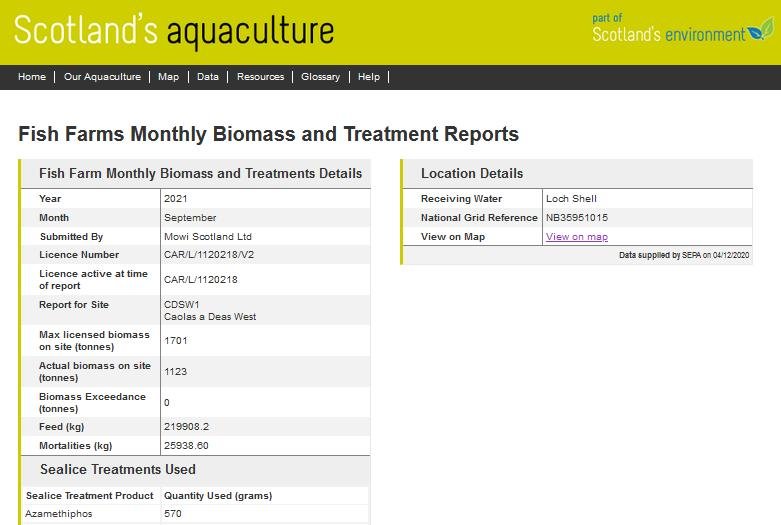The height and width of the screenshot is (525, 781).
Task: Open the Scotland's environment logo link
Action: (x=682, y=29)
